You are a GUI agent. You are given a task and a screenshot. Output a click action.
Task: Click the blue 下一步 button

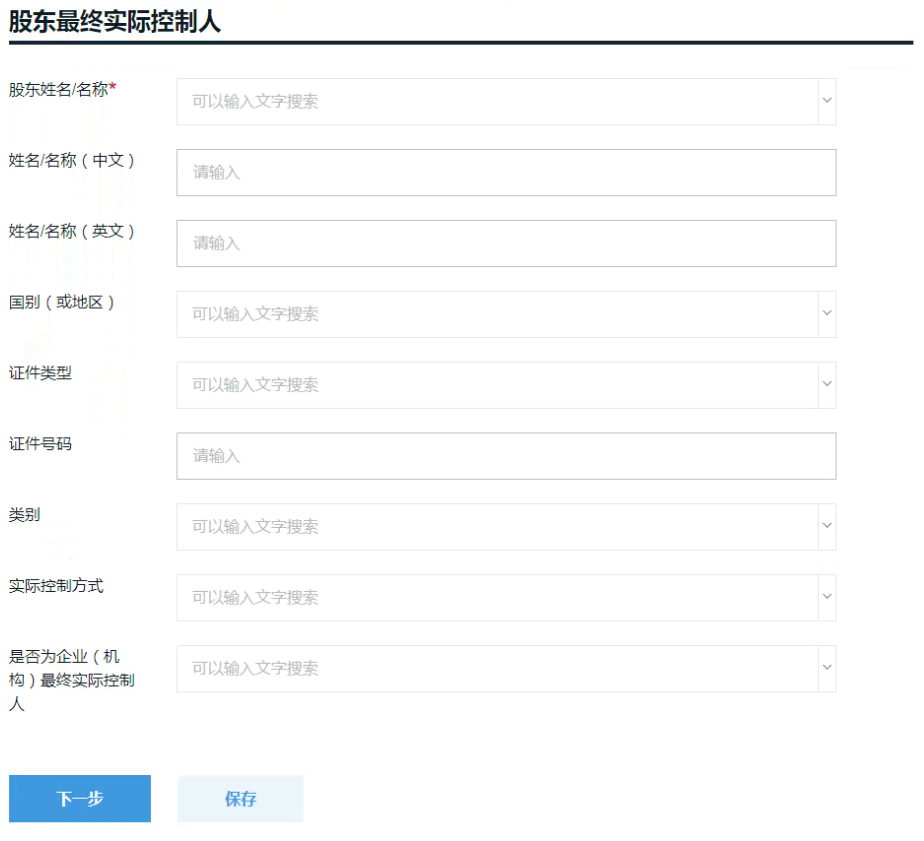(x=80, y=799)
